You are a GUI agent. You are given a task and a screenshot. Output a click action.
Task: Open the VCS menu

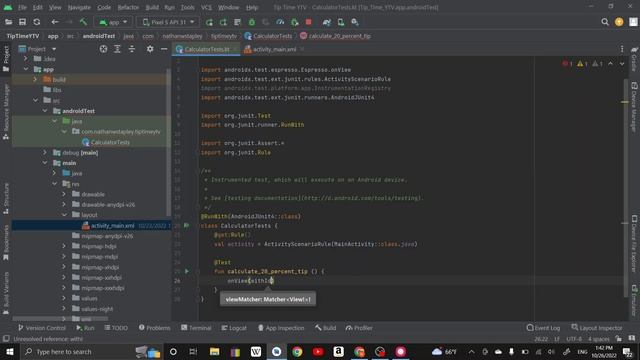pos(206,7)
